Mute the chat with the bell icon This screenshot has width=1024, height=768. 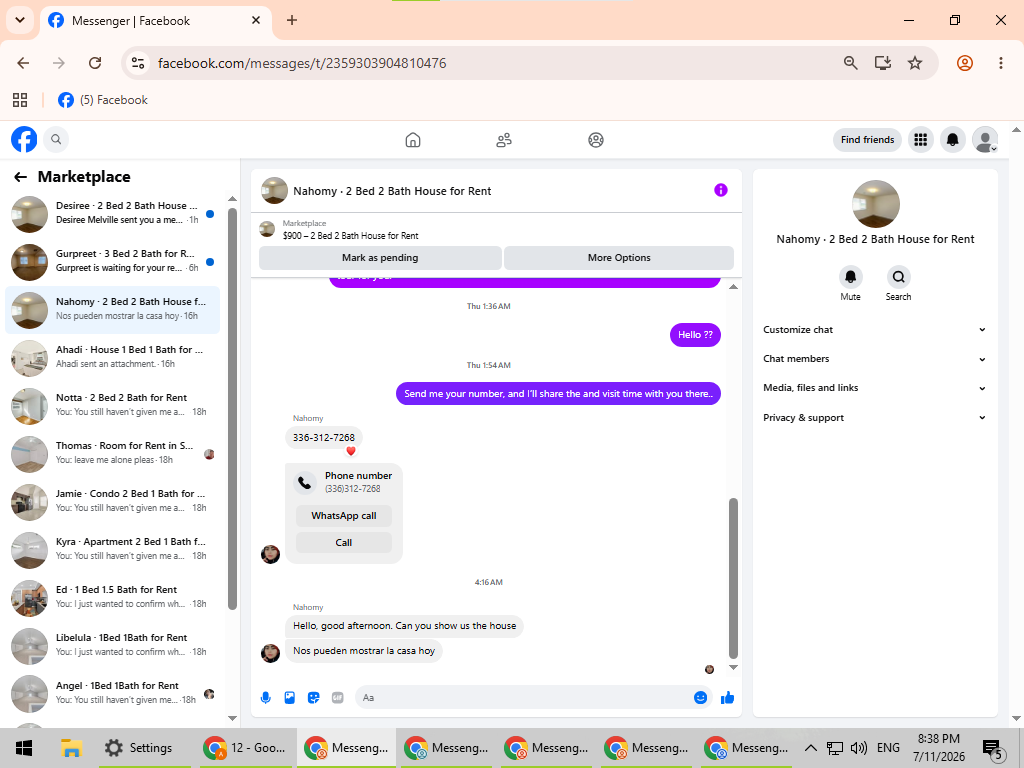[x=850, y=277]
